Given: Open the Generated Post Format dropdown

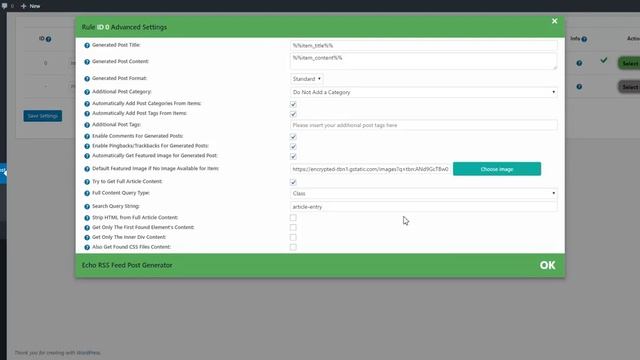Looking at the screenshot, I should (x=307, y=79).
